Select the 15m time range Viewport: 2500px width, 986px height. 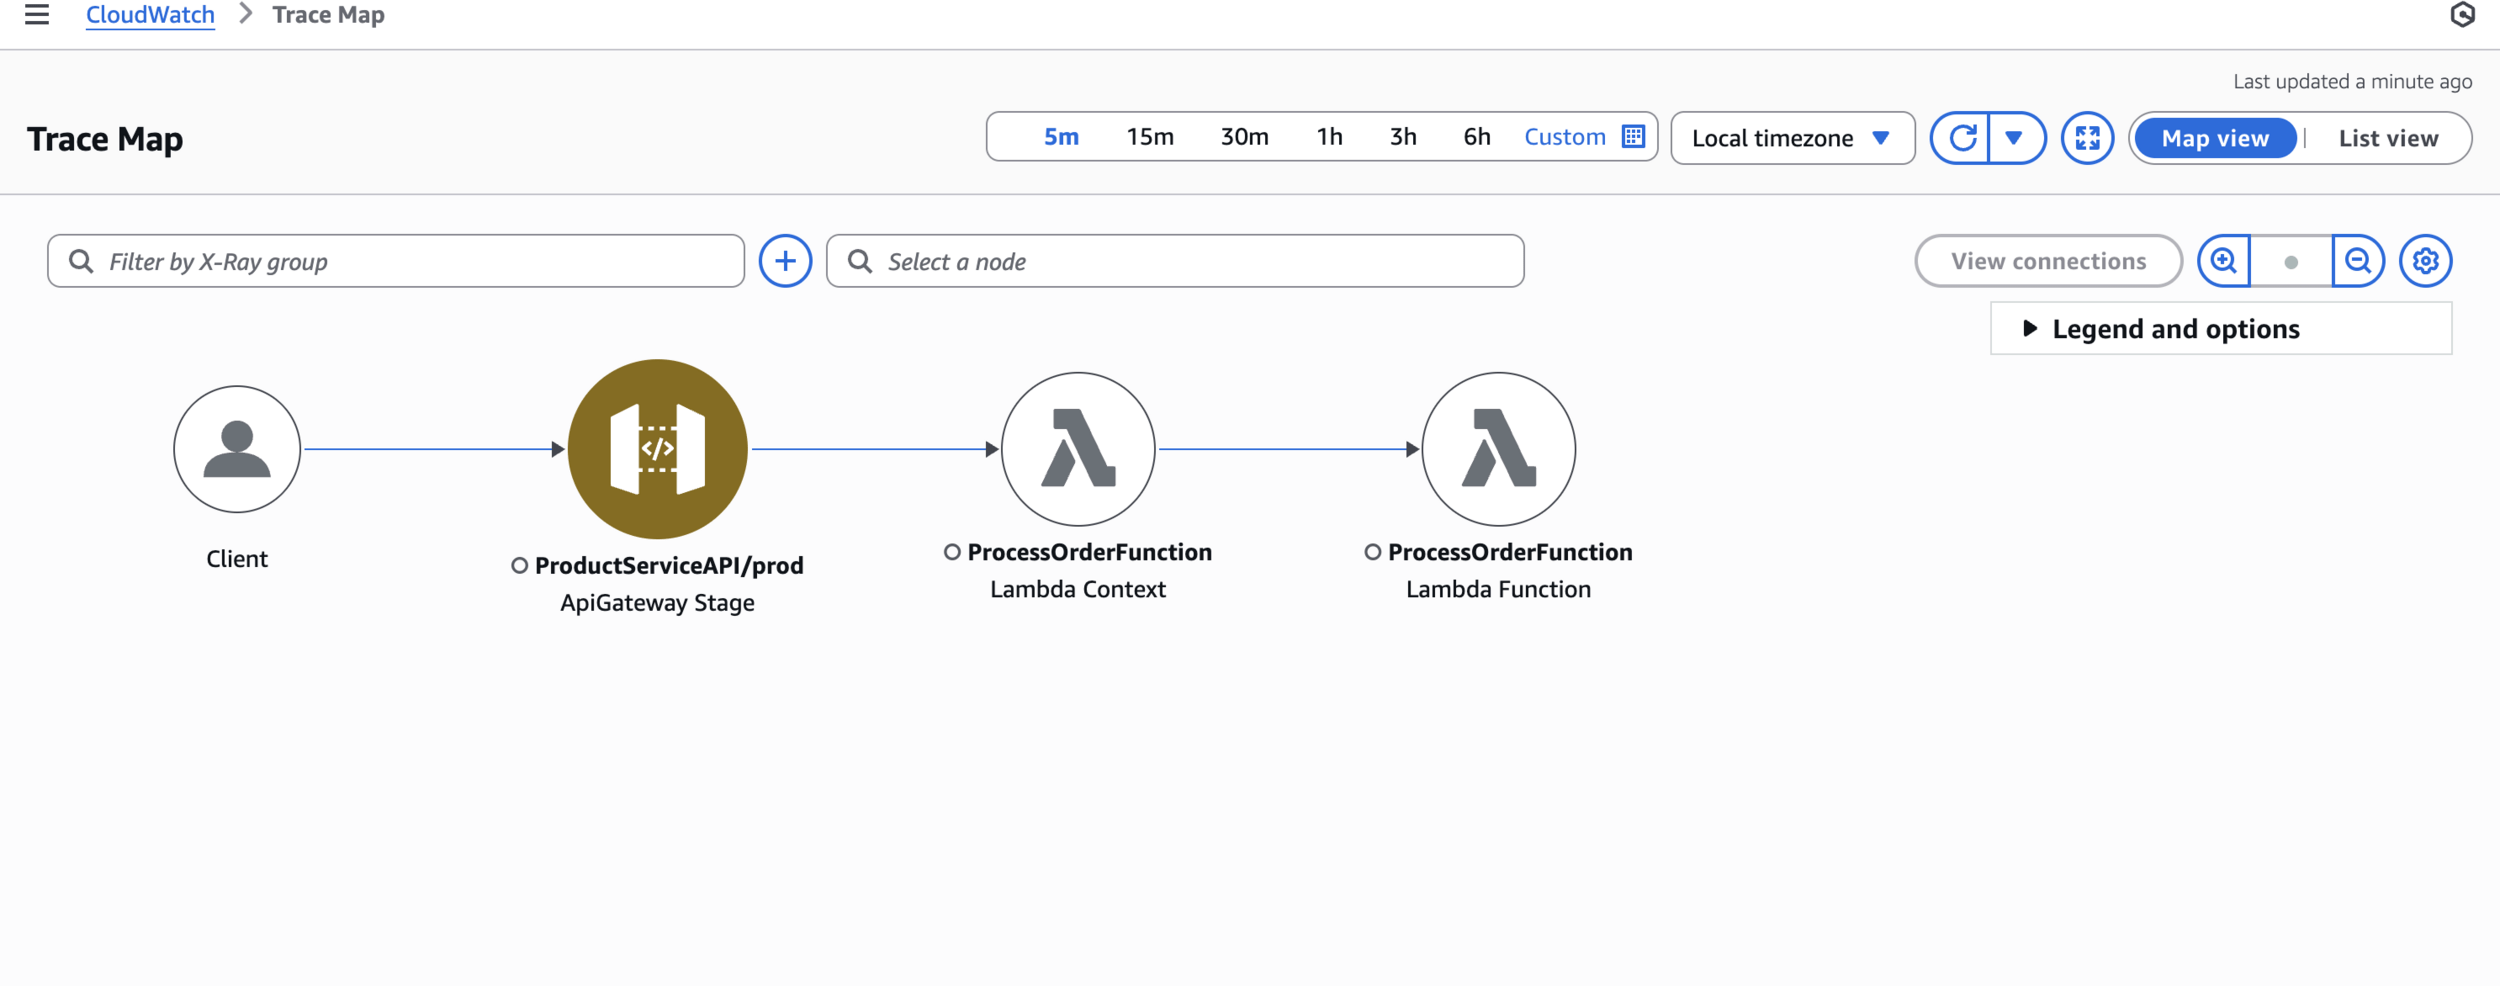coord(1150,137)
